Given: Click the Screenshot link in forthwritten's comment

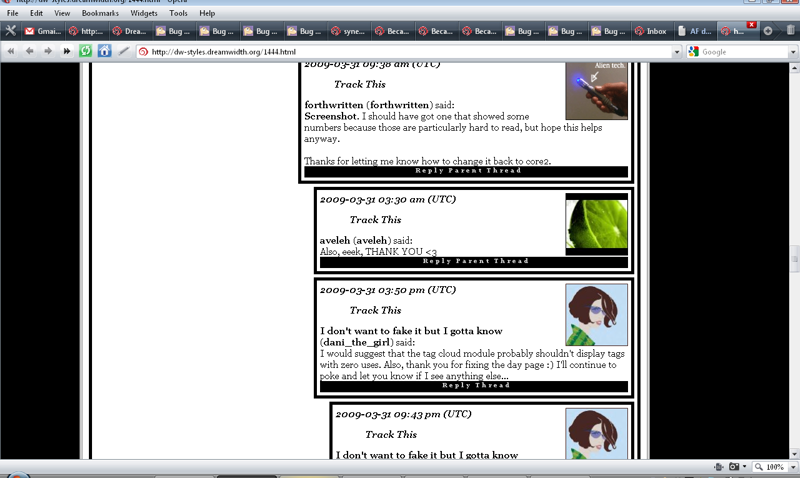Looking at the screenshot, I should click(329, 116).
